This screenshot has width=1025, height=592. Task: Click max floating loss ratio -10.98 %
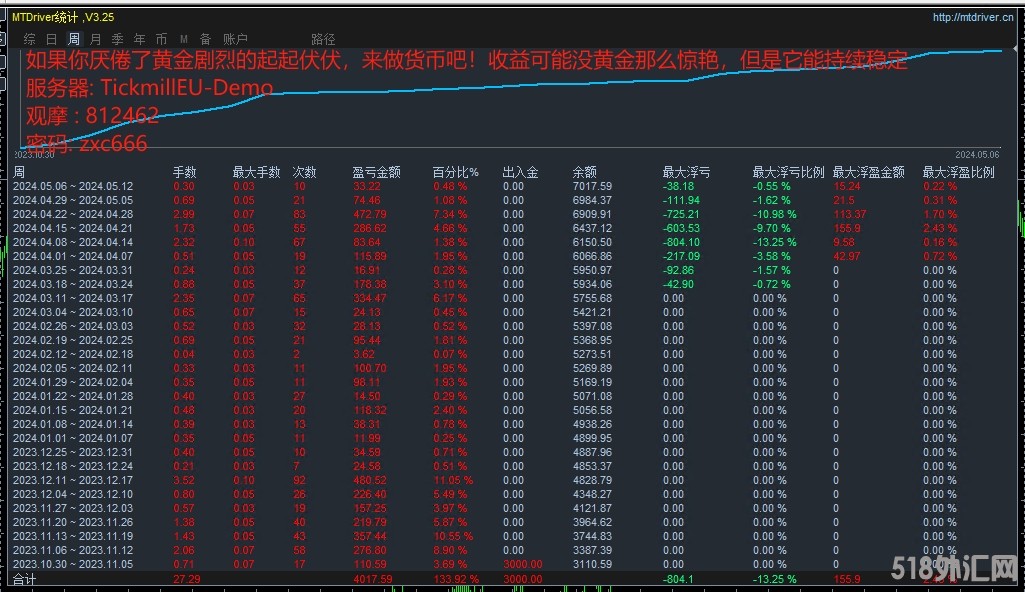click(775, 214)
